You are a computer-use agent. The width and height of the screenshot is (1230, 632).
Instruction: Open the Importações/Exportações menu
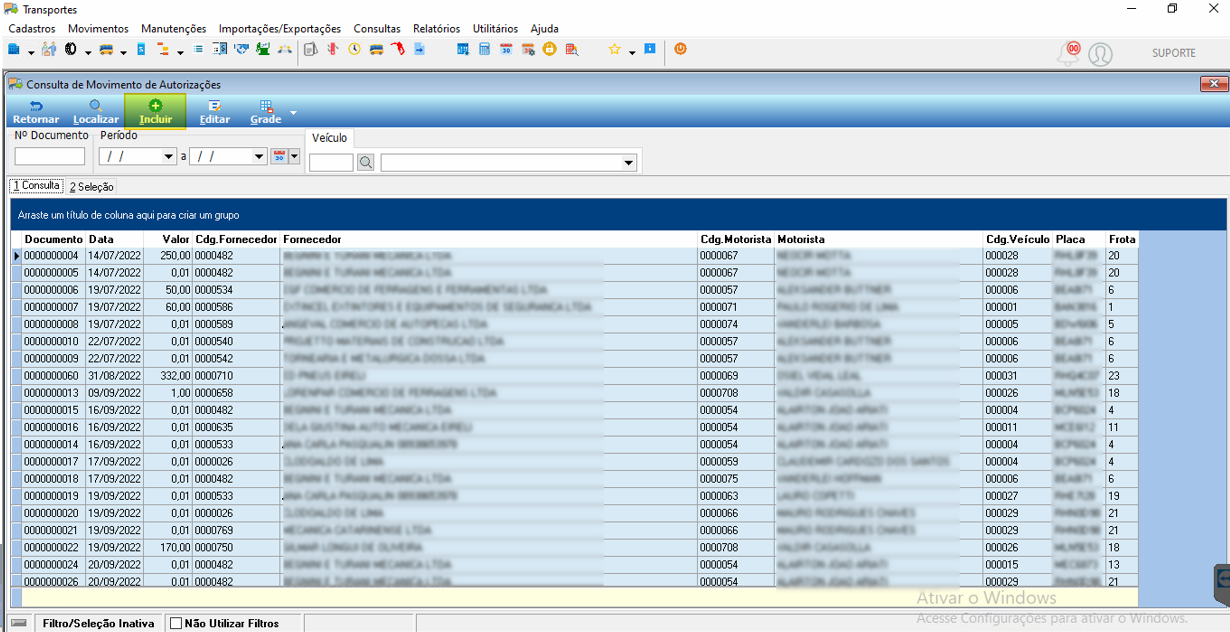pyautogui.click(x=280, y=29)
